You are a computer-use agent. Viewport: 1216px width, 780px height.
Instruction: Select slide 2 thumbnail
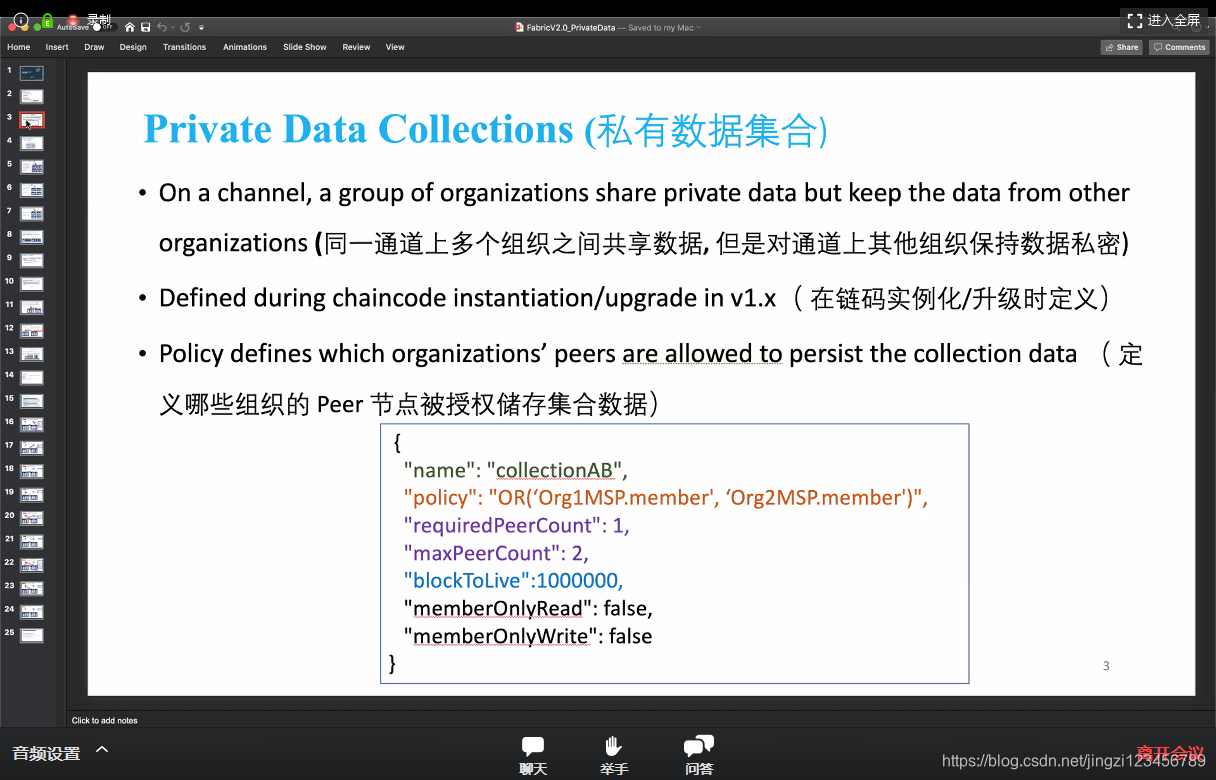(x=32, y=97)
